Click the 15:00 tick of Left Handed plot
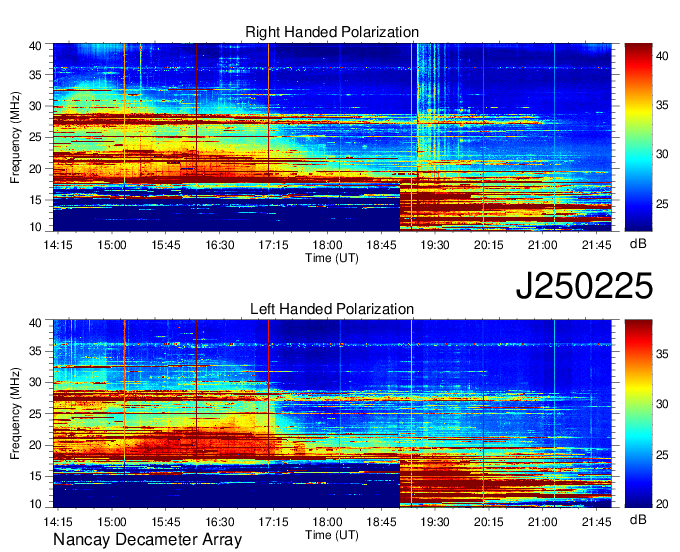 112,522
